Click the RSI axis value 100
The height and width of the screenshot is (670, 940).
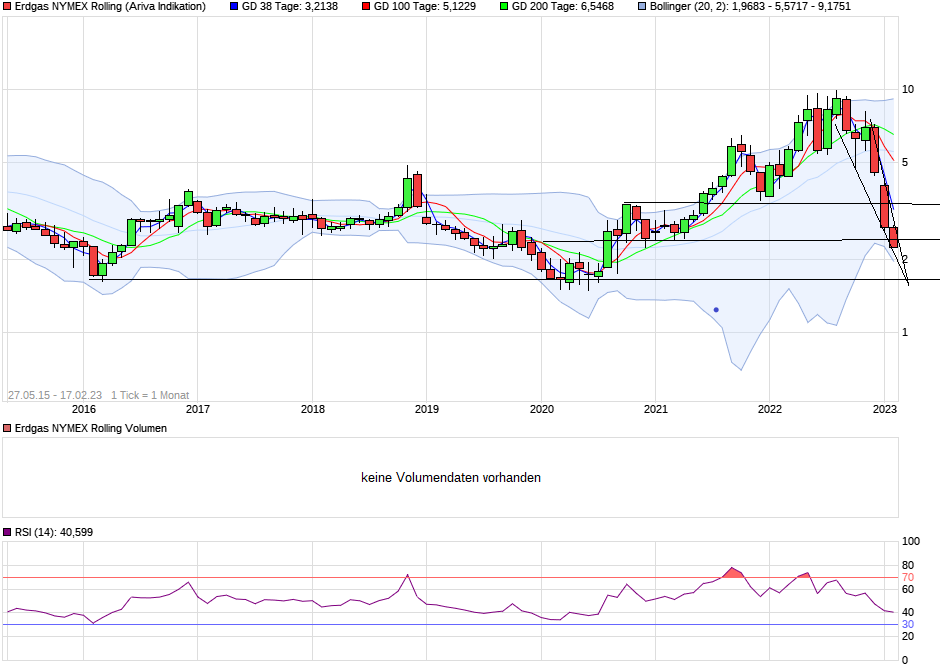tap(911, 541)
